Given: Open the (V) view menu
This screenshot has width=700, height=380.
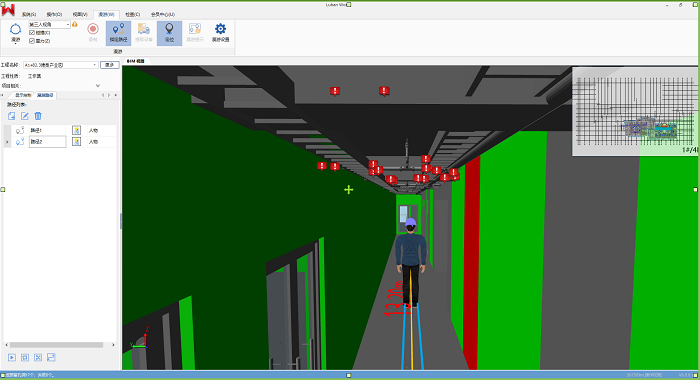Looking at the screenshot, I should [80, 14].
